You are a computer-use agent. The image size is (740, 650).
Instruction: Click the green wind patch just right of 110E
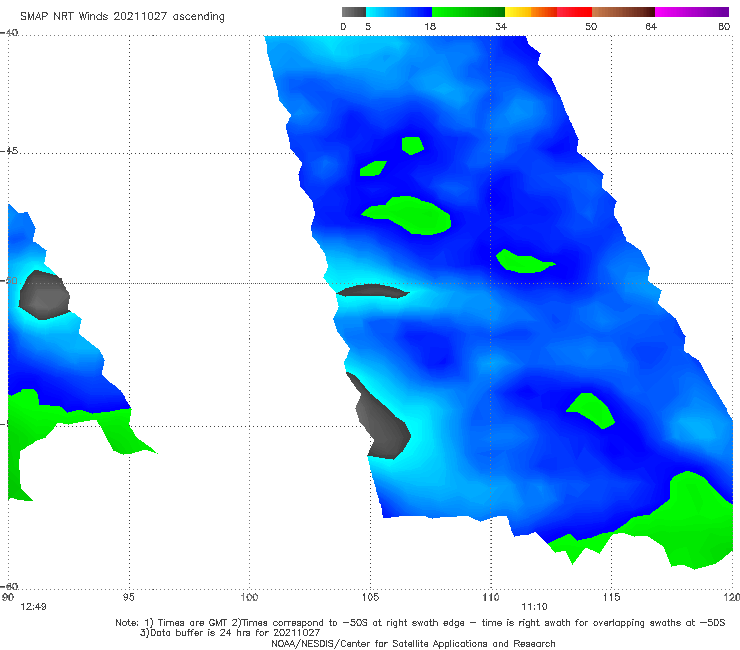524,261
